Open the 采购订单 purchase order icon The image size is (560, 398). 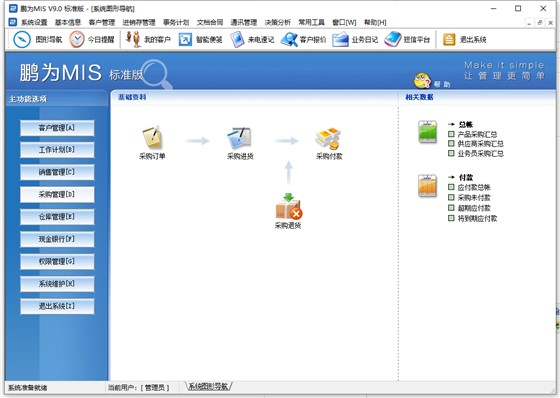tap(152, 138)
